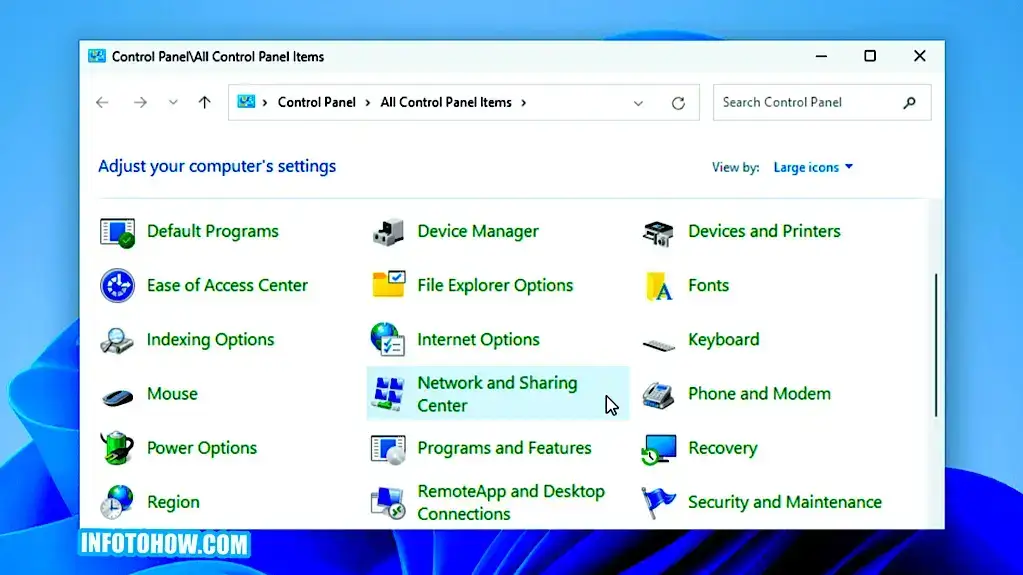This screenshot has width=1023, height=575.
Task: Open the Security and Maintenance flag icon
Action: click(x=658, y=502)
